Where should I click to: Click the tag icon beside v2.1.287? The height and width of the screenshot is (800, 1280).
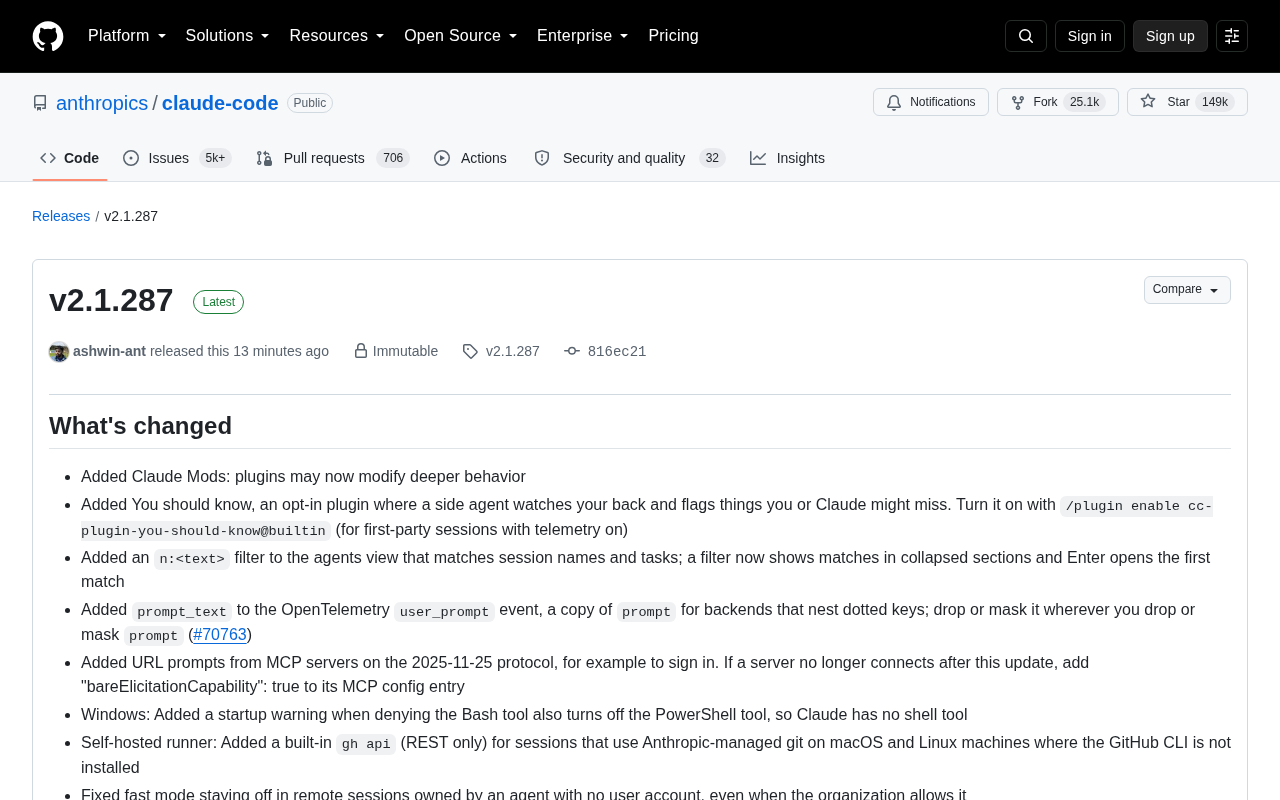pyautogui.click(x=470, y=351)
